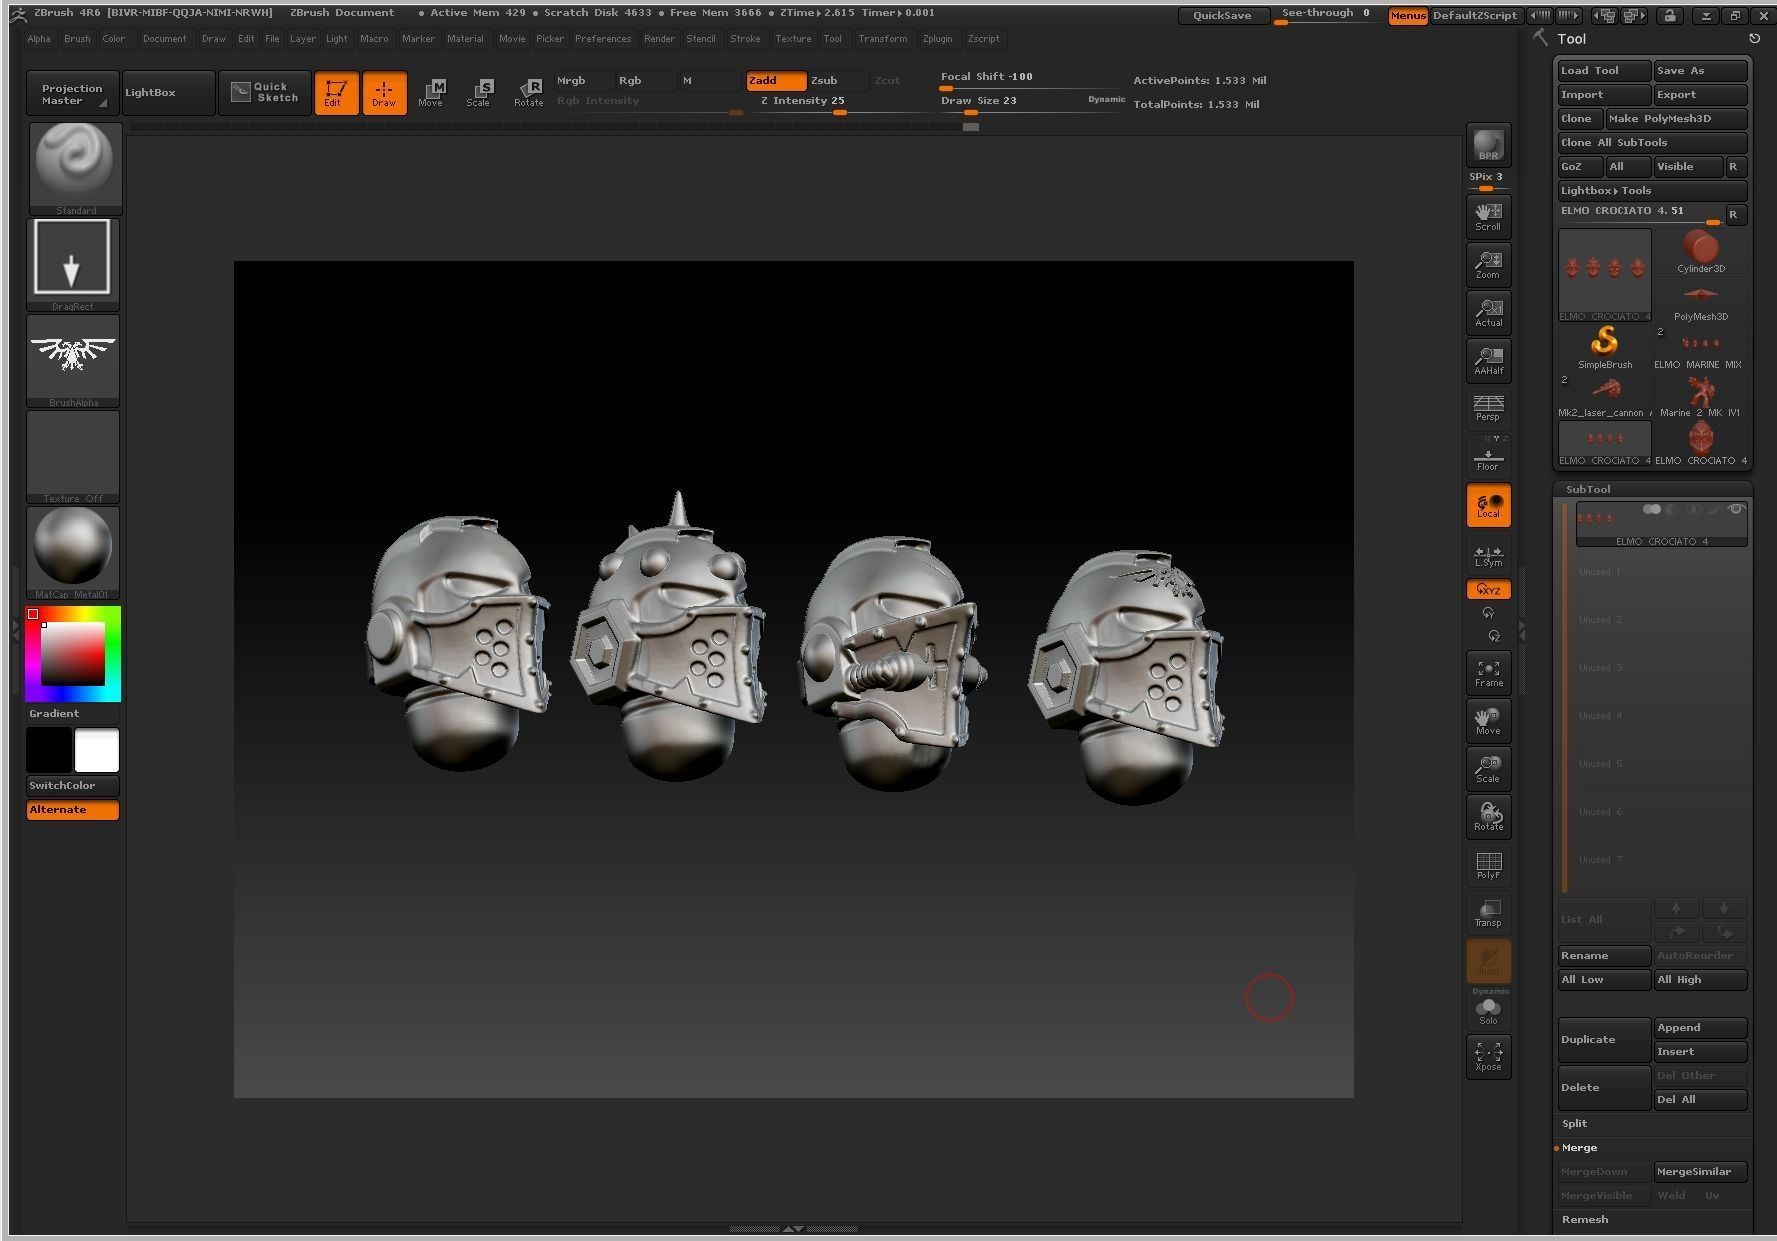Open the Brush menu
The image size is (1777, 1241).
[77, 39]
